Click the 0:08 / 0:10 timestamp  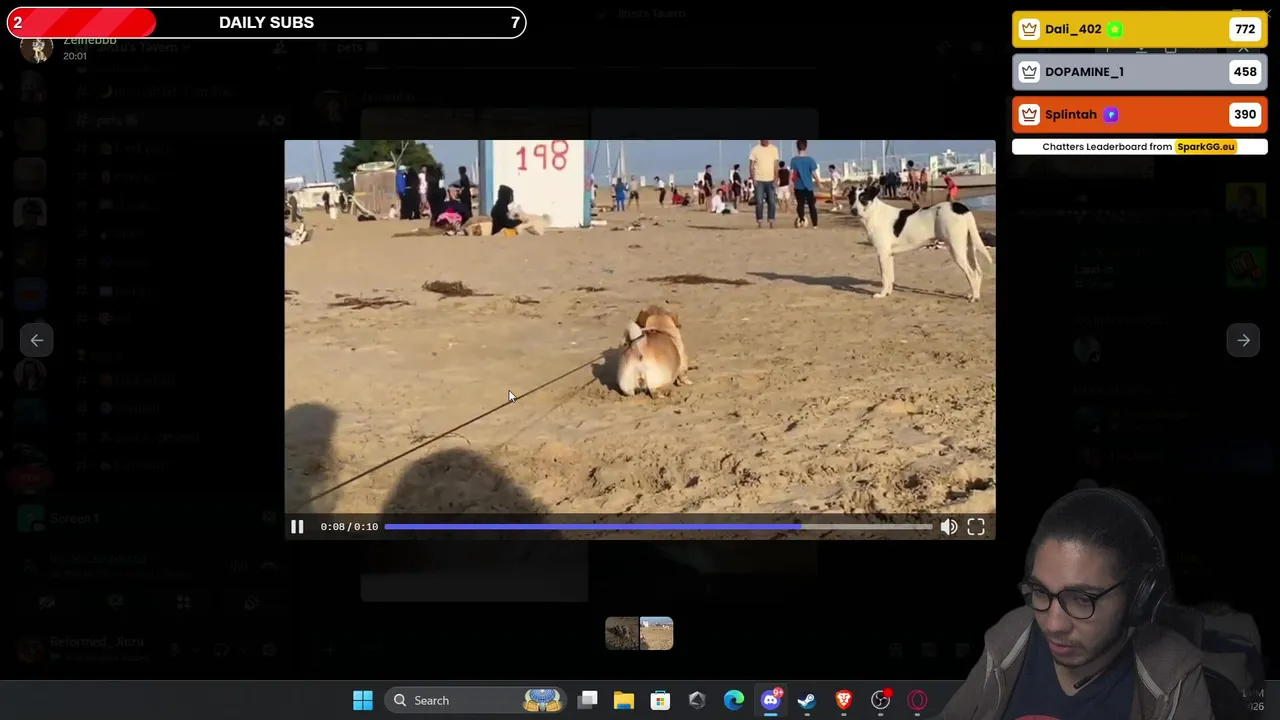pos(349,527)
